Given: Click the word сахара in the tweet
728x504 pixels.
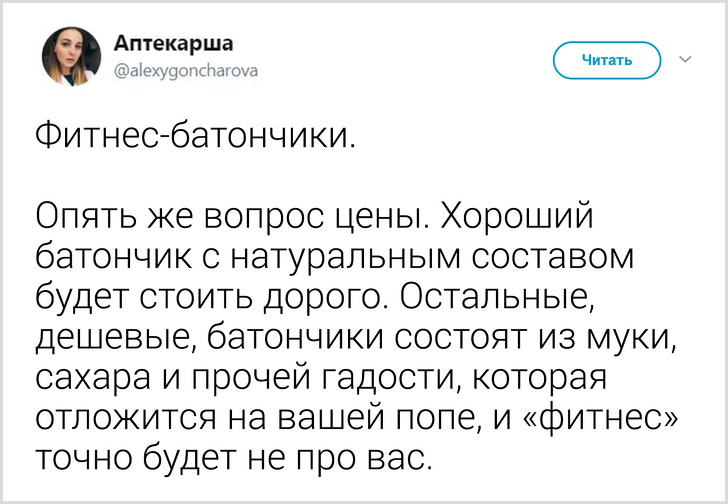Looking at the screenshot, I should [x=90, y=380].
